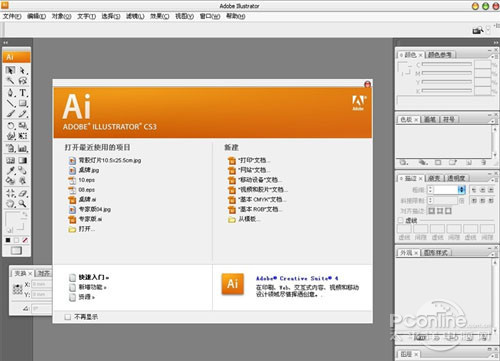Set paint to None (red slash) in toolbox
The width and height of the screenshot is (500, 361).
[25, 240]
